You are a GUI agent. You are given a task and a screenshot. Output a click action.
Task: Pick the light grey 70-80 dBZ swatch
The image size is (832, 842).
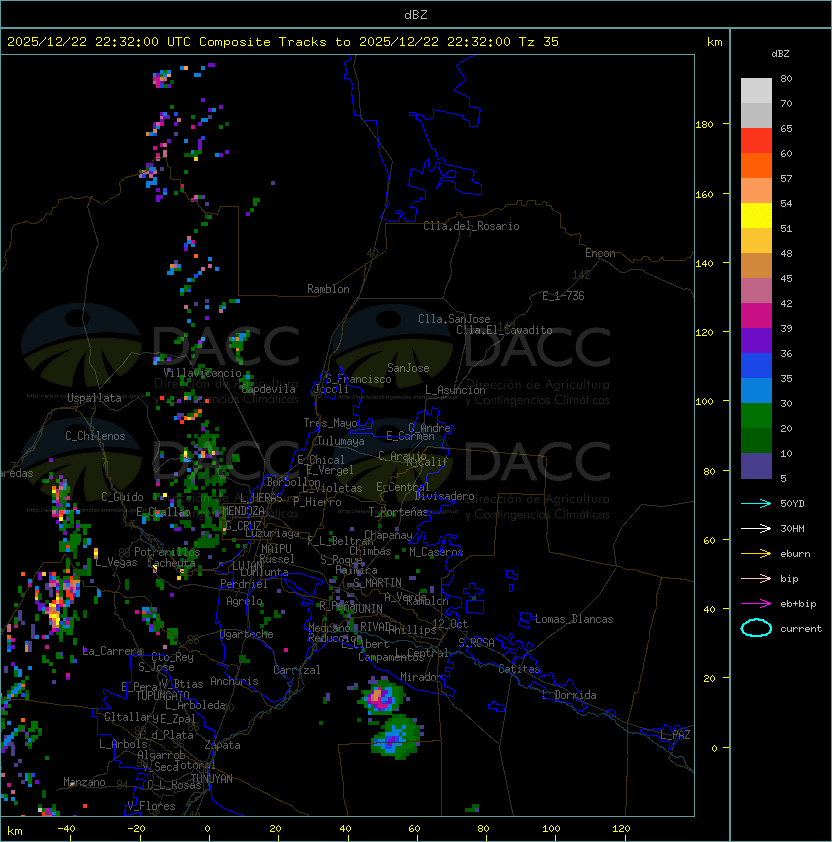coord(756,91)
